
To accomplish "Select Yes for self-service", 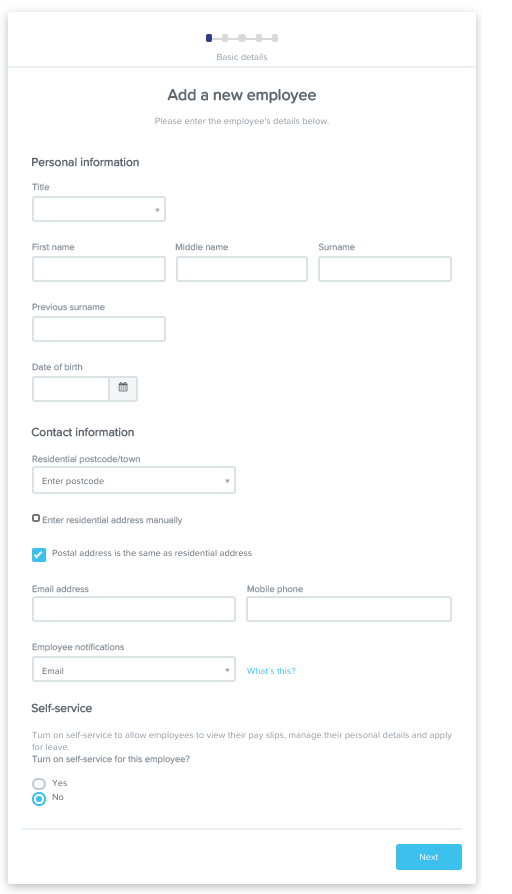I will coord(39,784).
